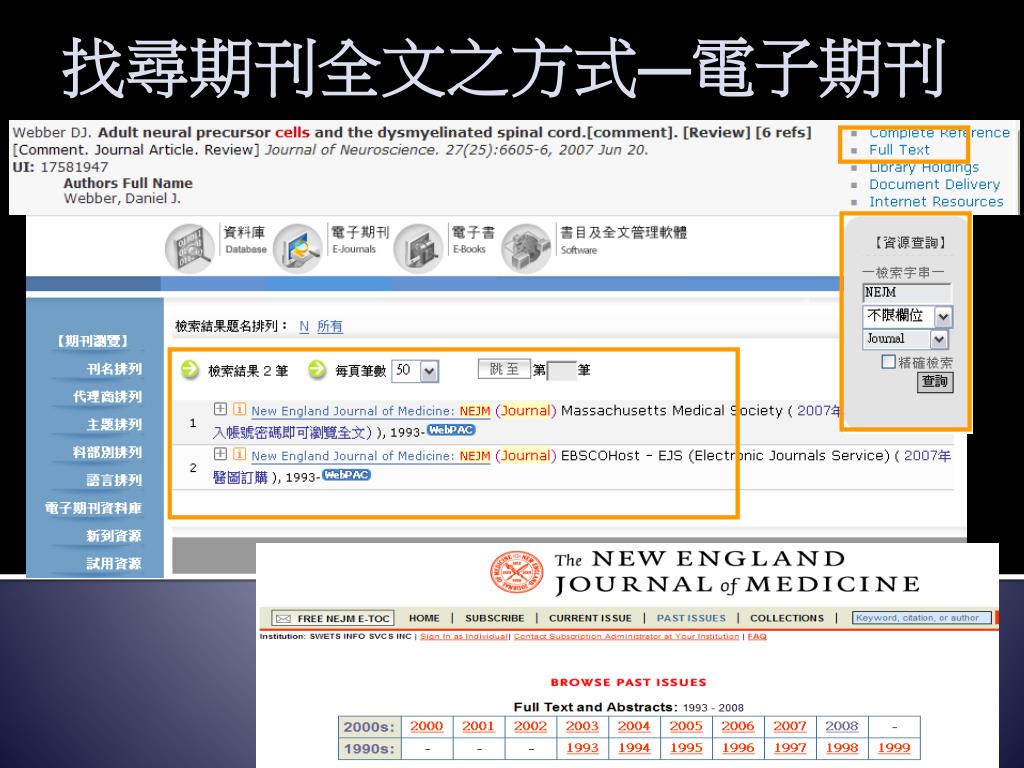Focus the 檢索字串 field containing NEJM

[x=907, y=293]
